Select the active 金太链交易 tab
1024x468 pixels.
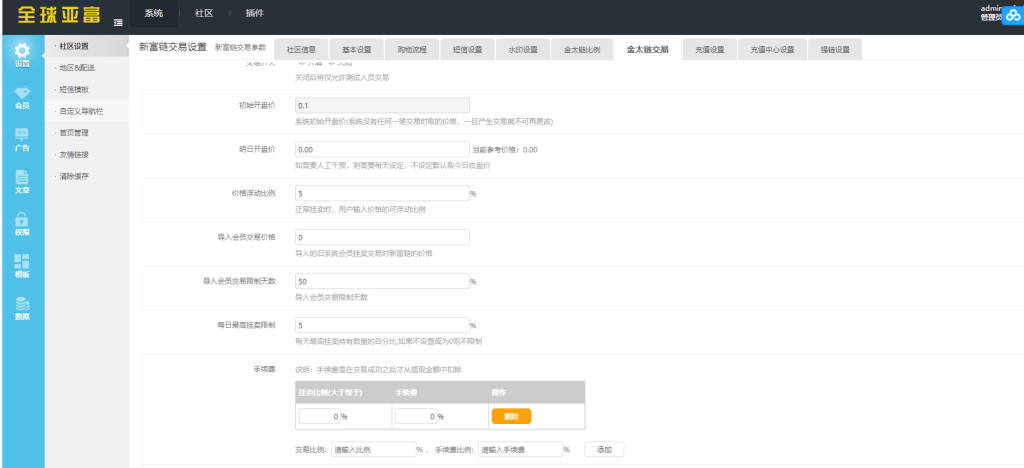pyautogui.click(x=647, y=50)
